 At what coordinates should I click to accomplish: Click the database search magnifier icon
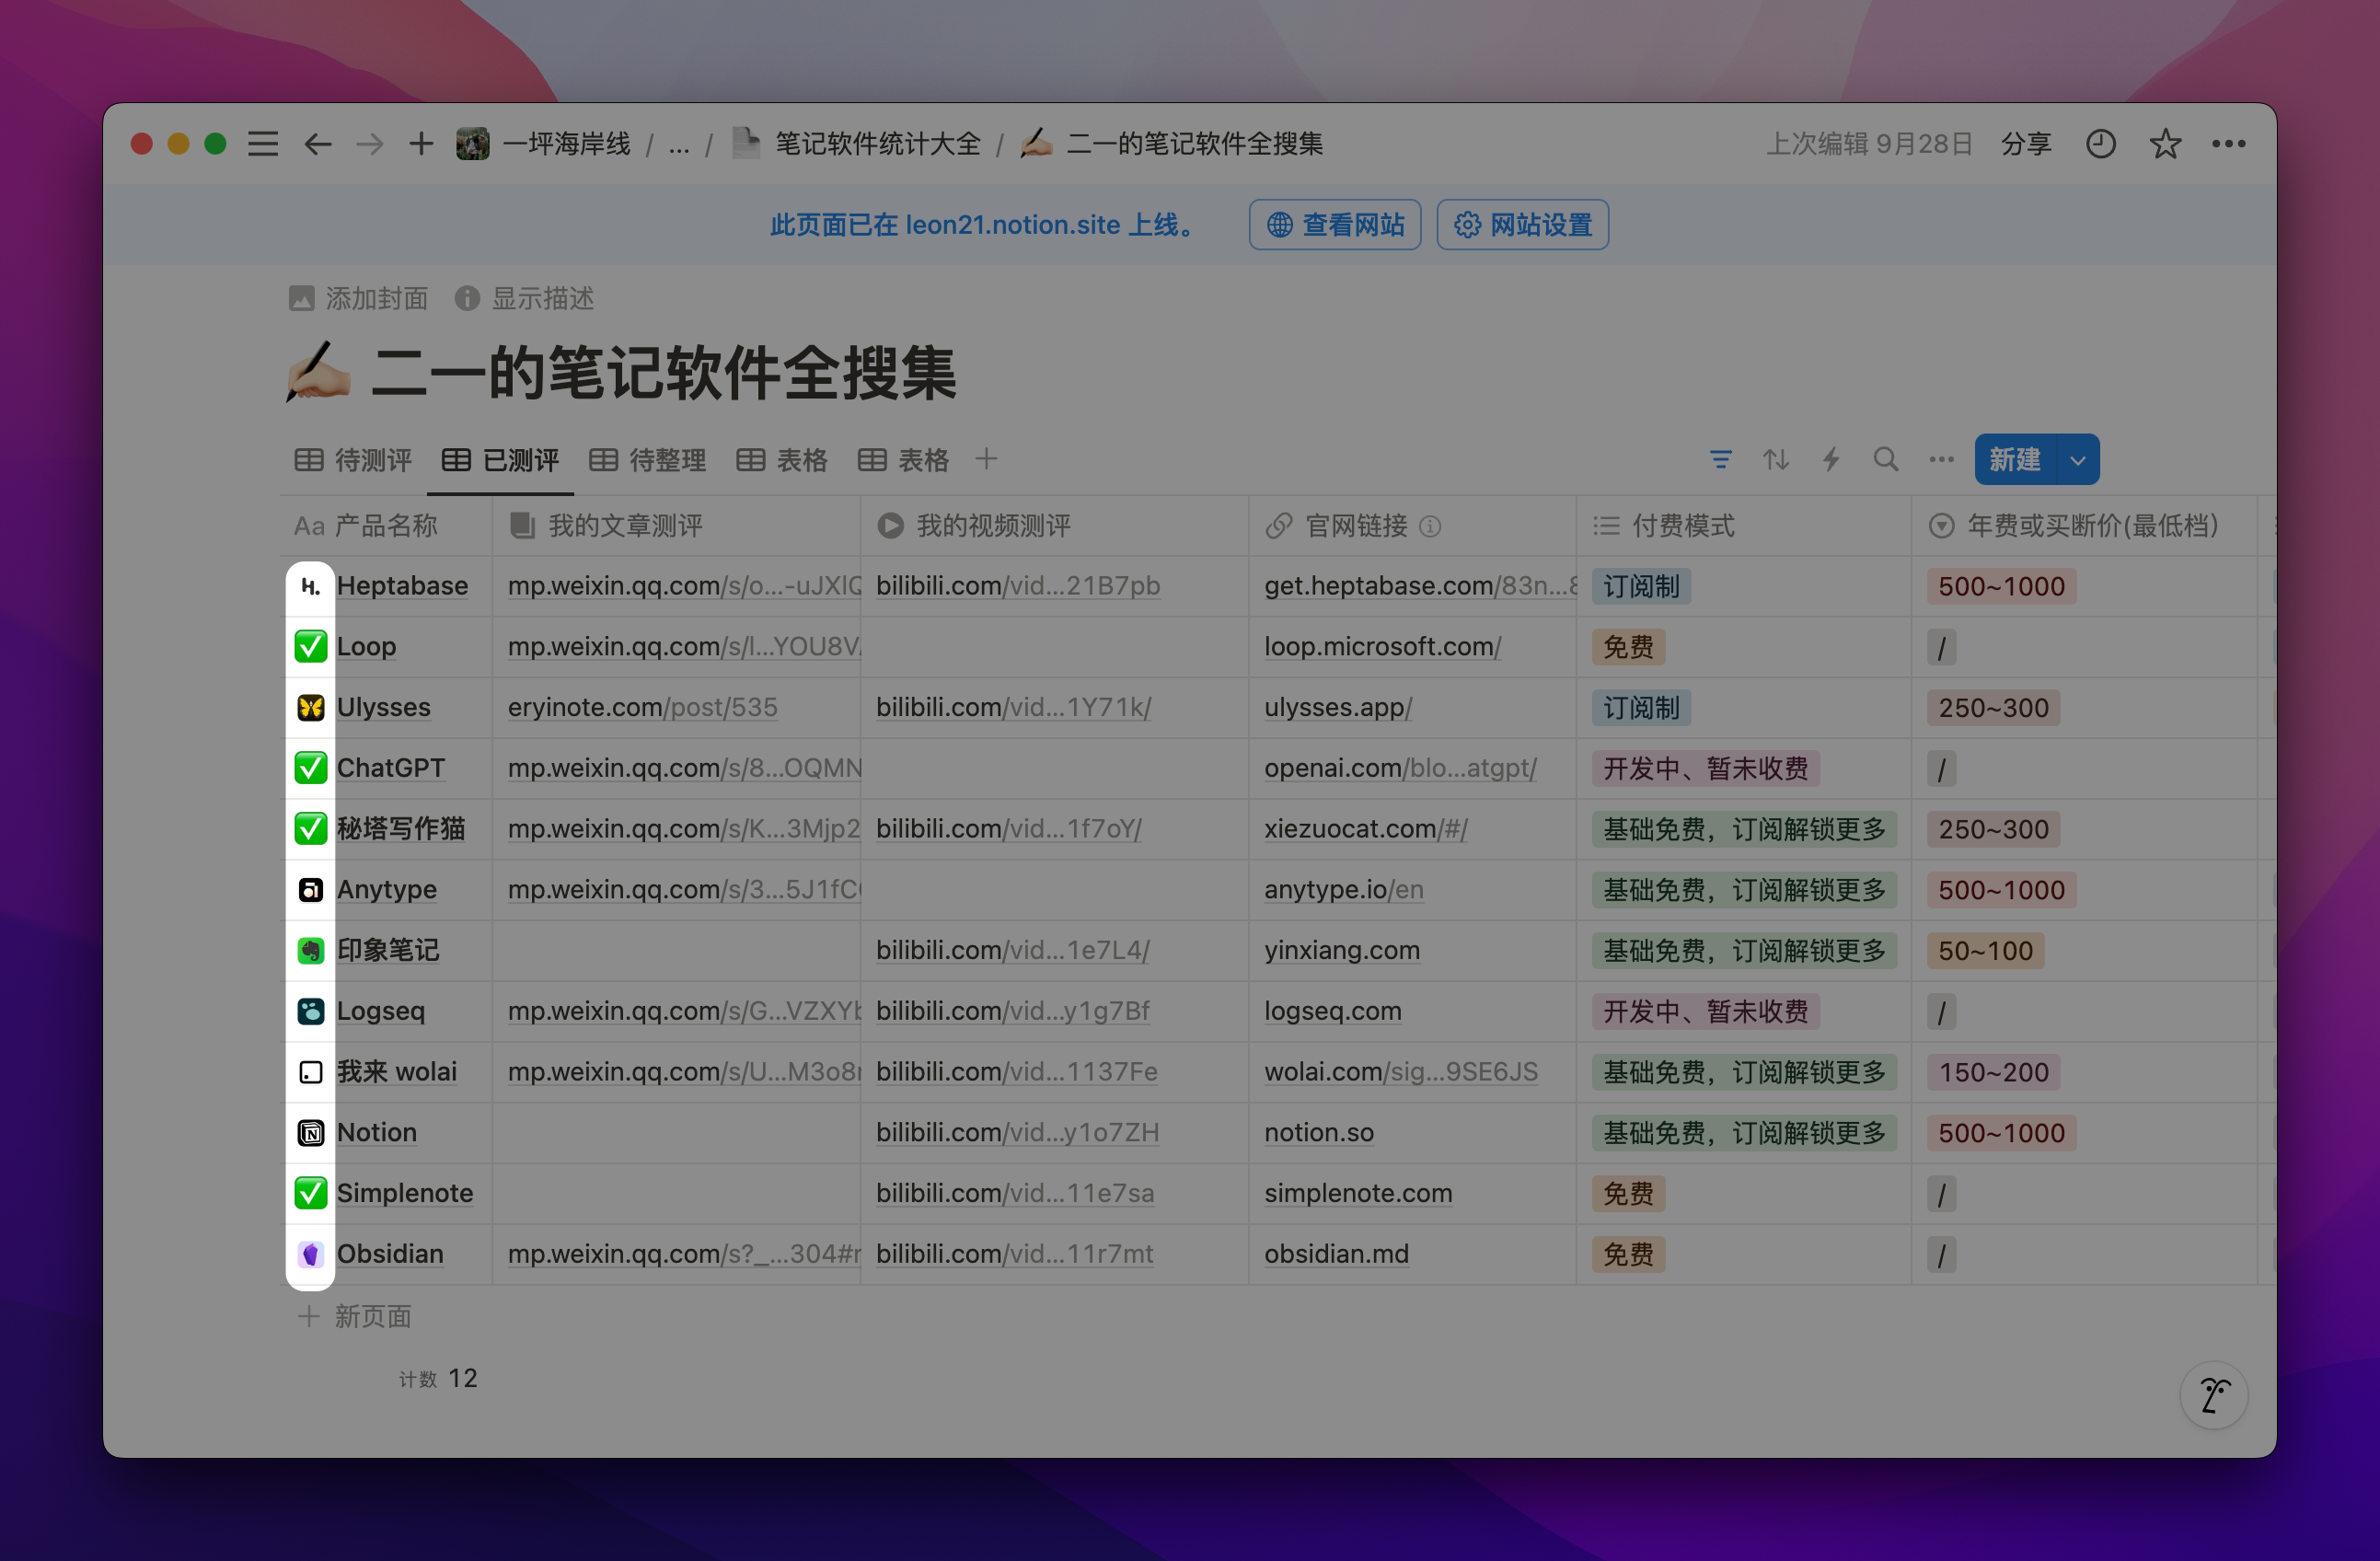coord(1886,460)
